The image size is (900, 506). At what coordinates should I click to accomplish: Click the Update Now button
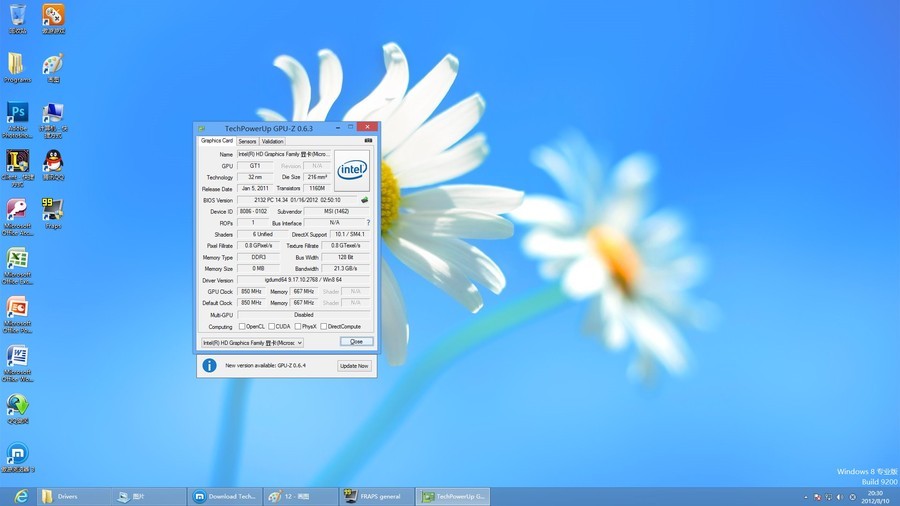pyautogui.click(x=354, y=366)
